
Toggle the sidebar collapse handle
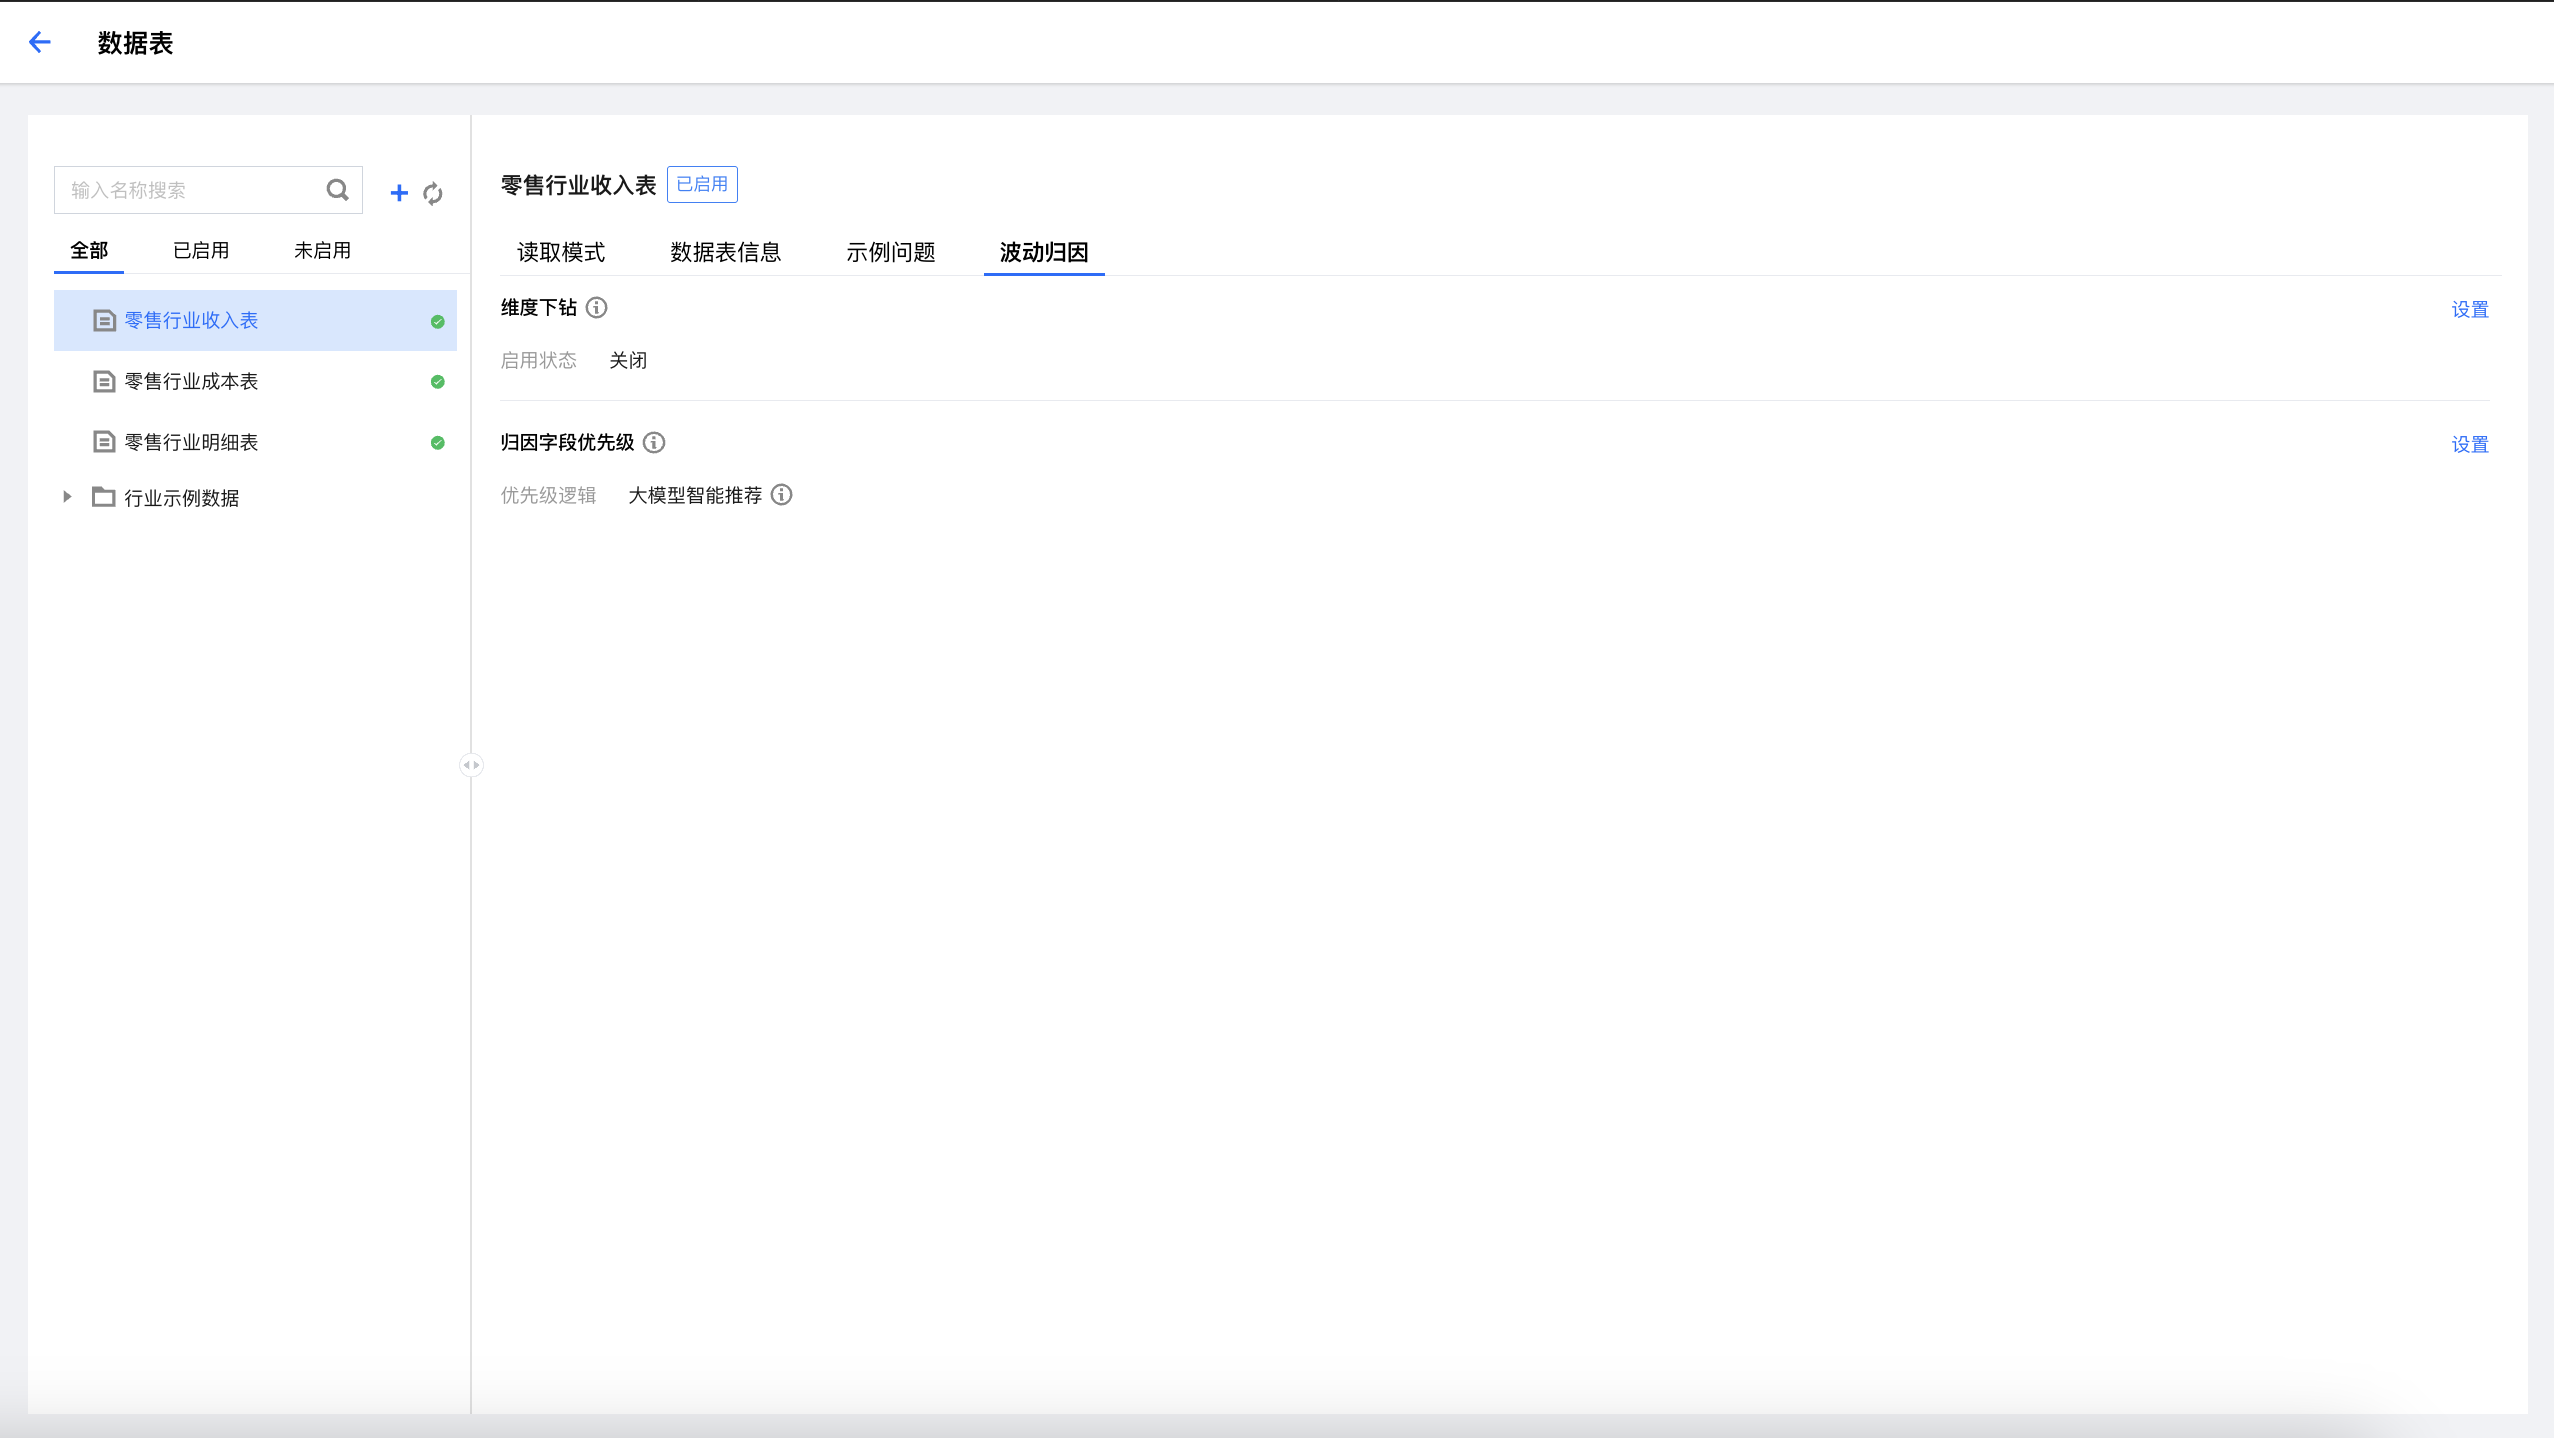471,765
